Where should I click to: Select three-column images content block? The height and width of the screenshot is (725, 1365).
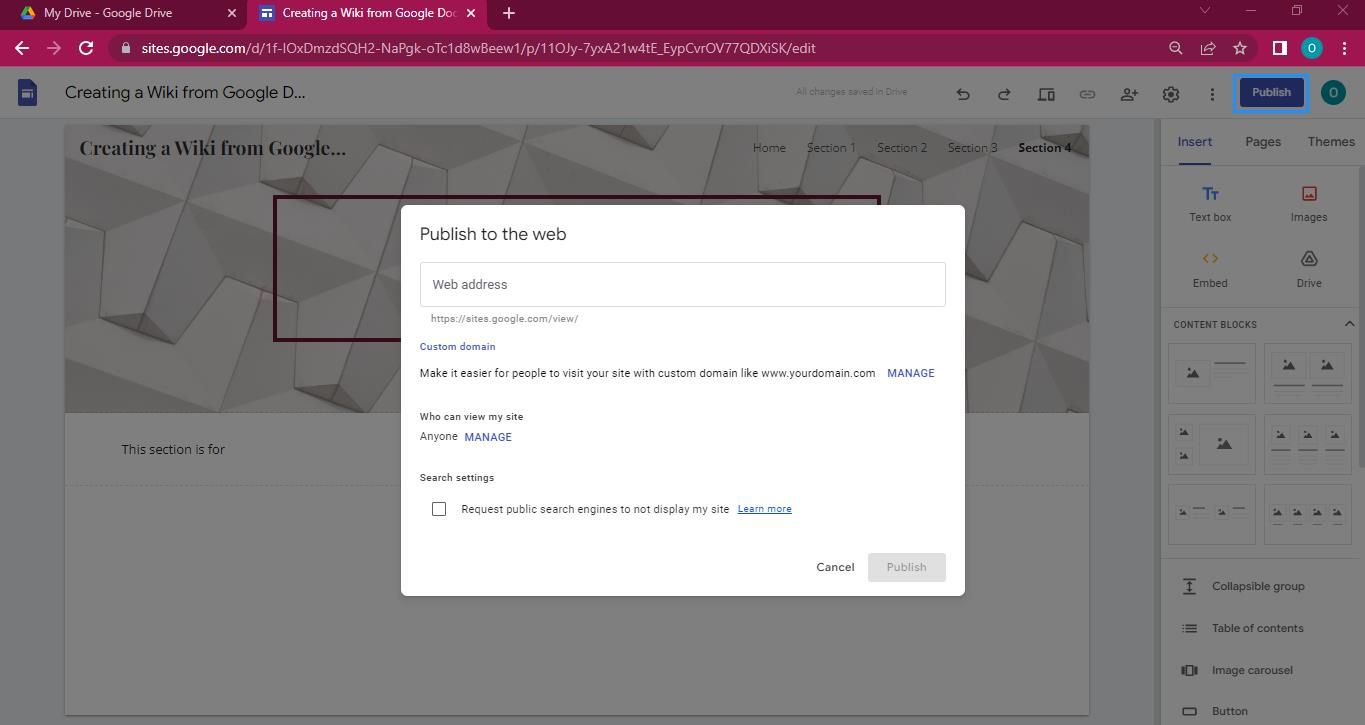[1308, 444]
